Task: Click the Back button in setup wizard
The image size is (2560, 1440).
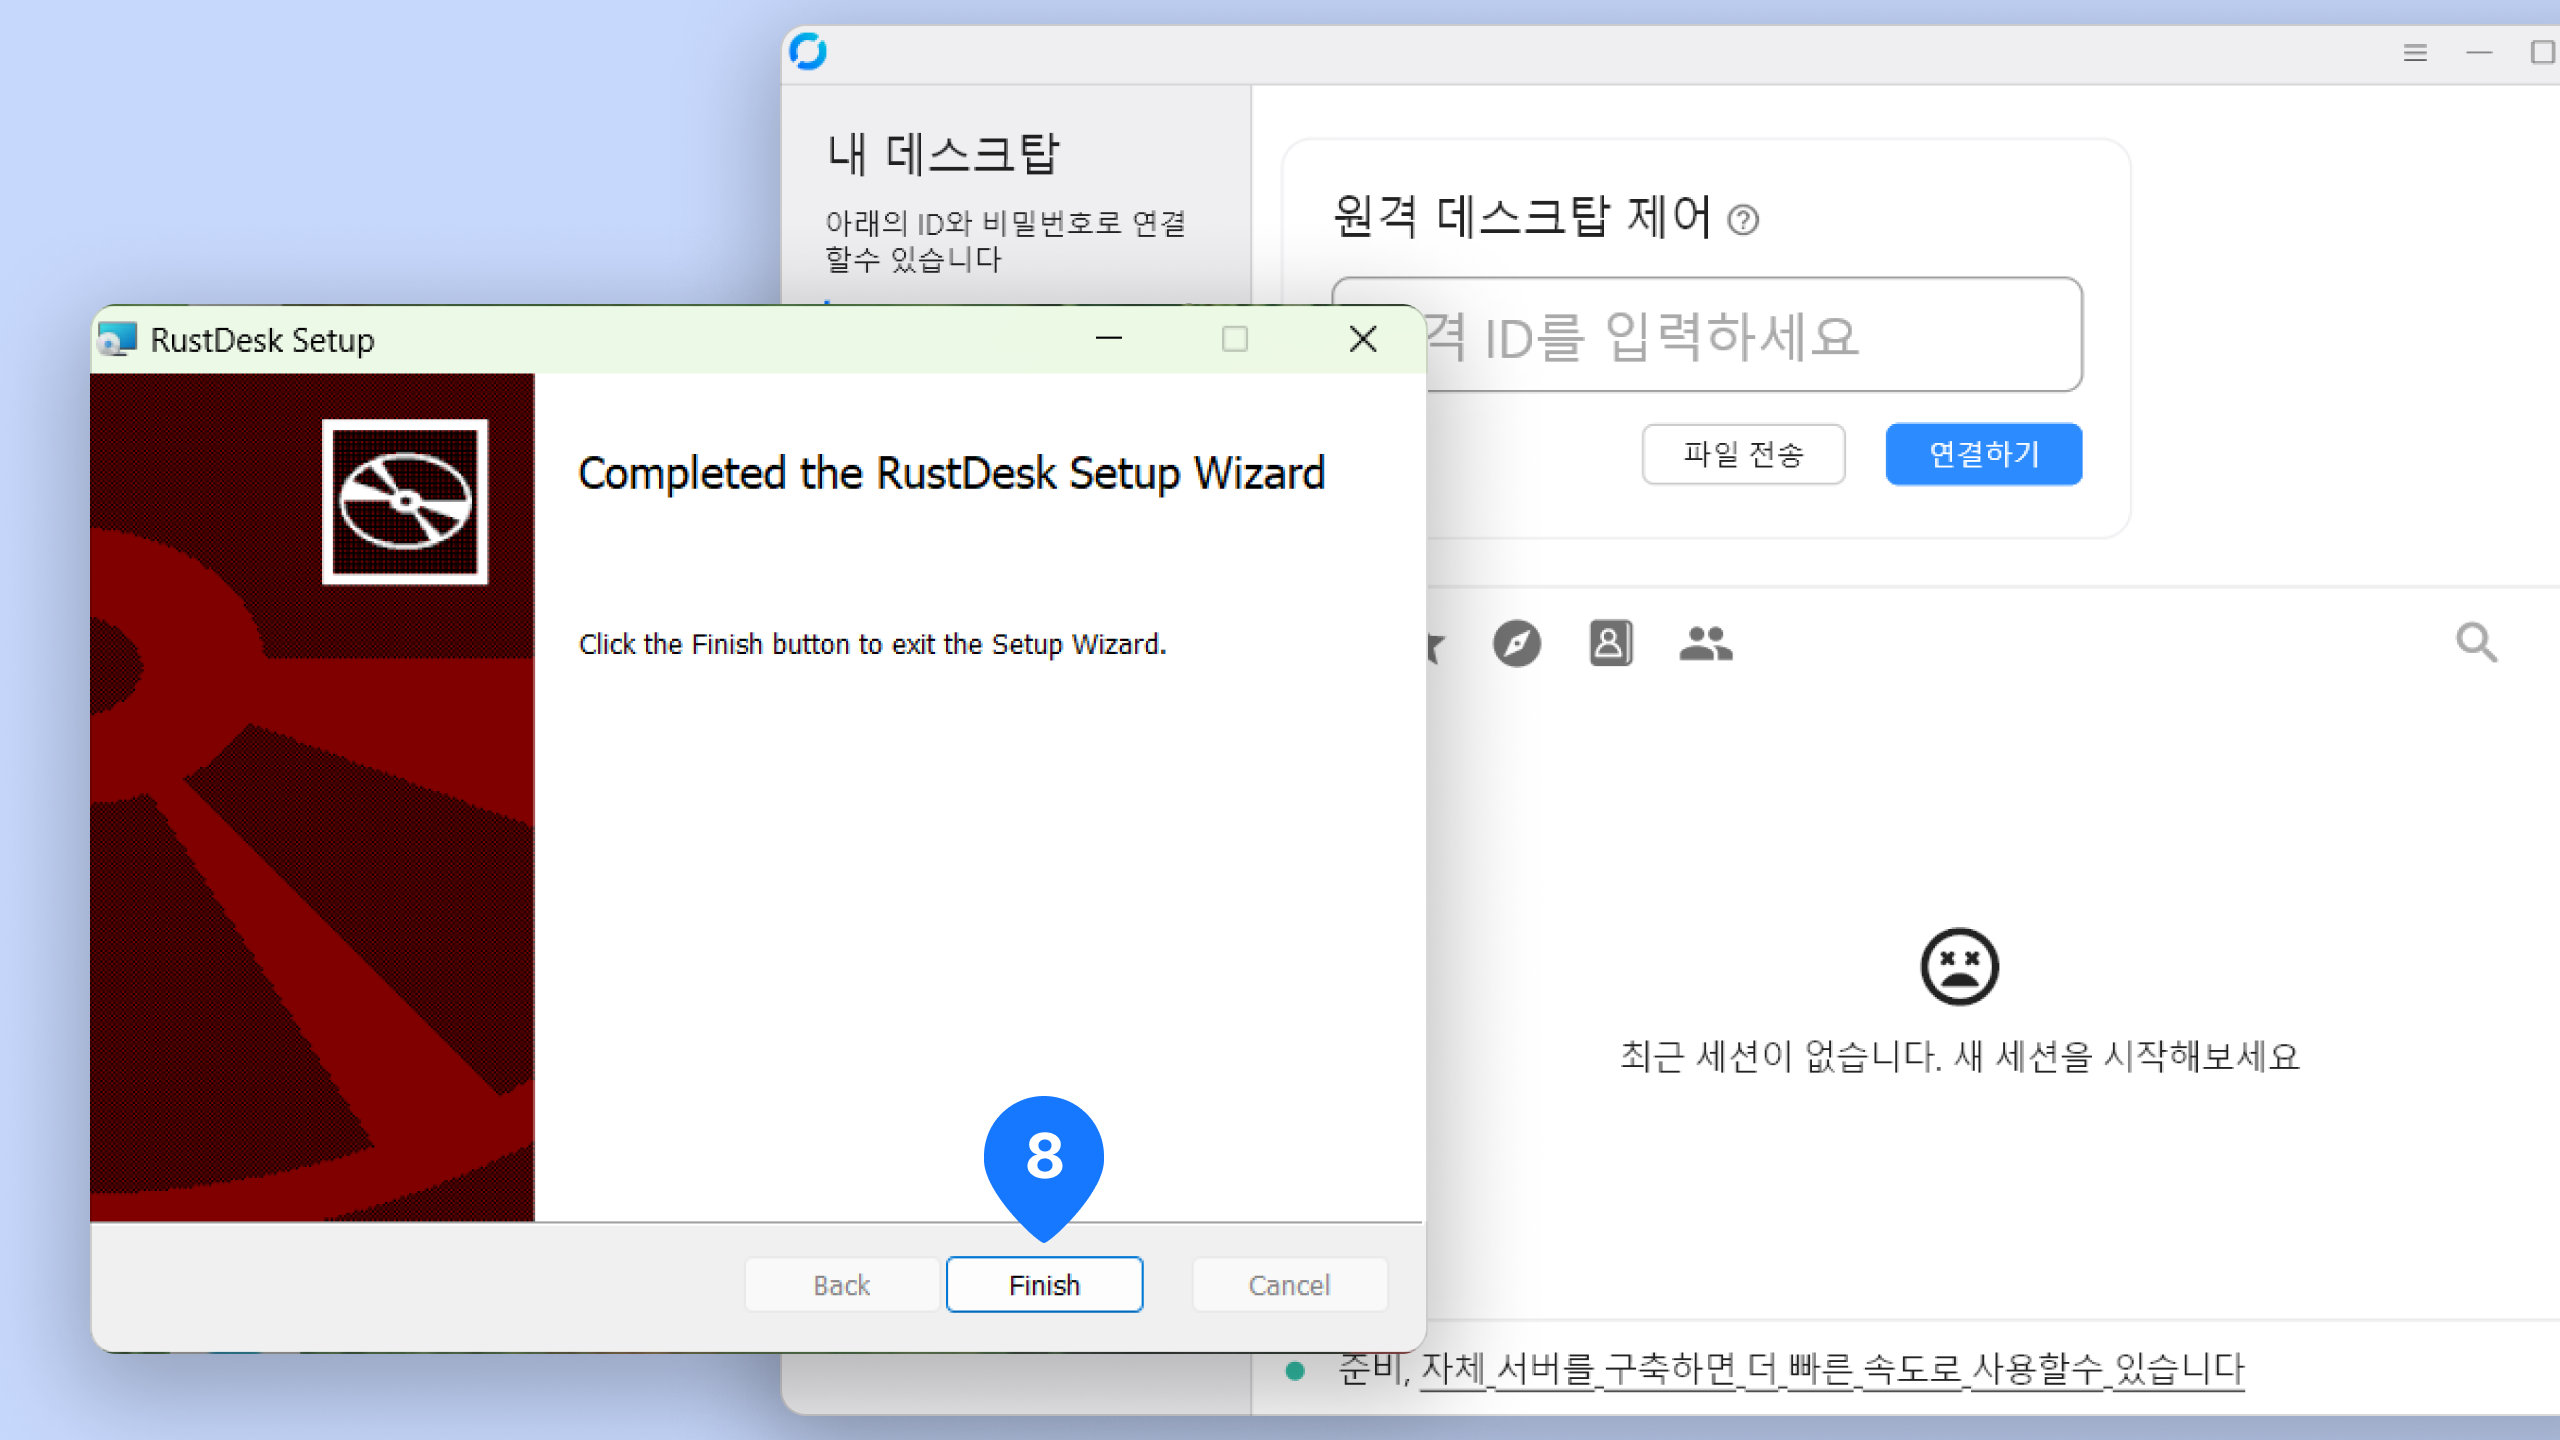Action: [841, 1284]
